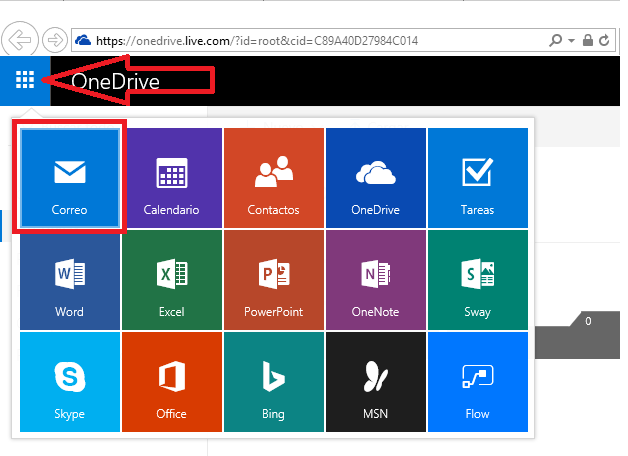628x456 pixels.
Task: Open the Bing tile
Action: (274, 382)
